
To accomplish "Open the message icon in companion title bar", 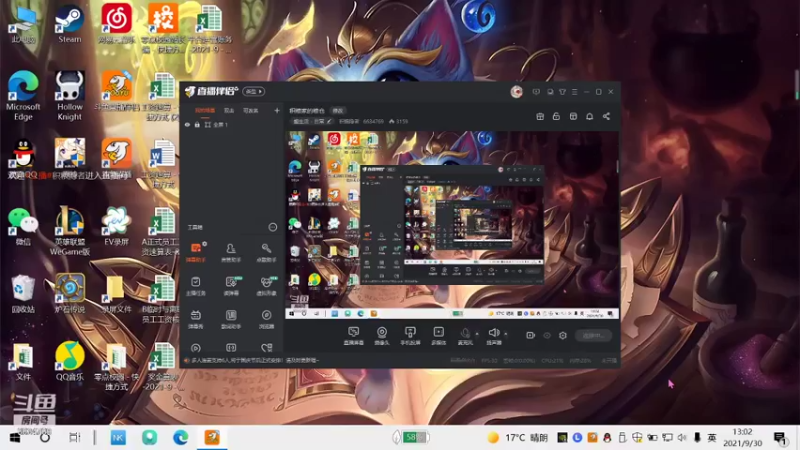I will click(536, 92).
